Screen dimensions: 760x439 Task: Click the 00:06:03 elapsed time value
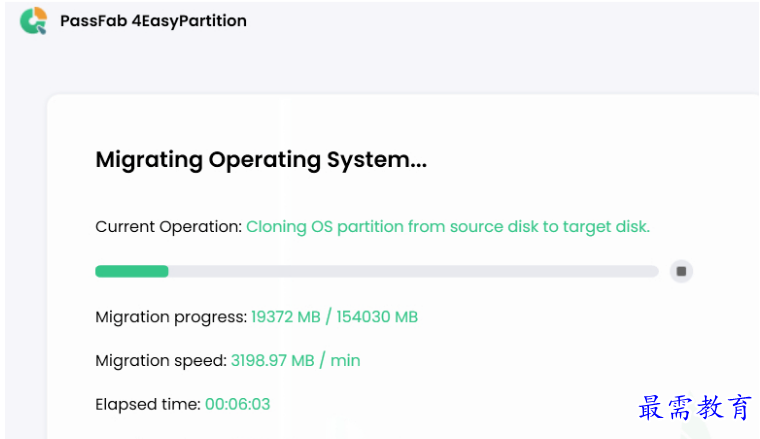coord(237,404)
